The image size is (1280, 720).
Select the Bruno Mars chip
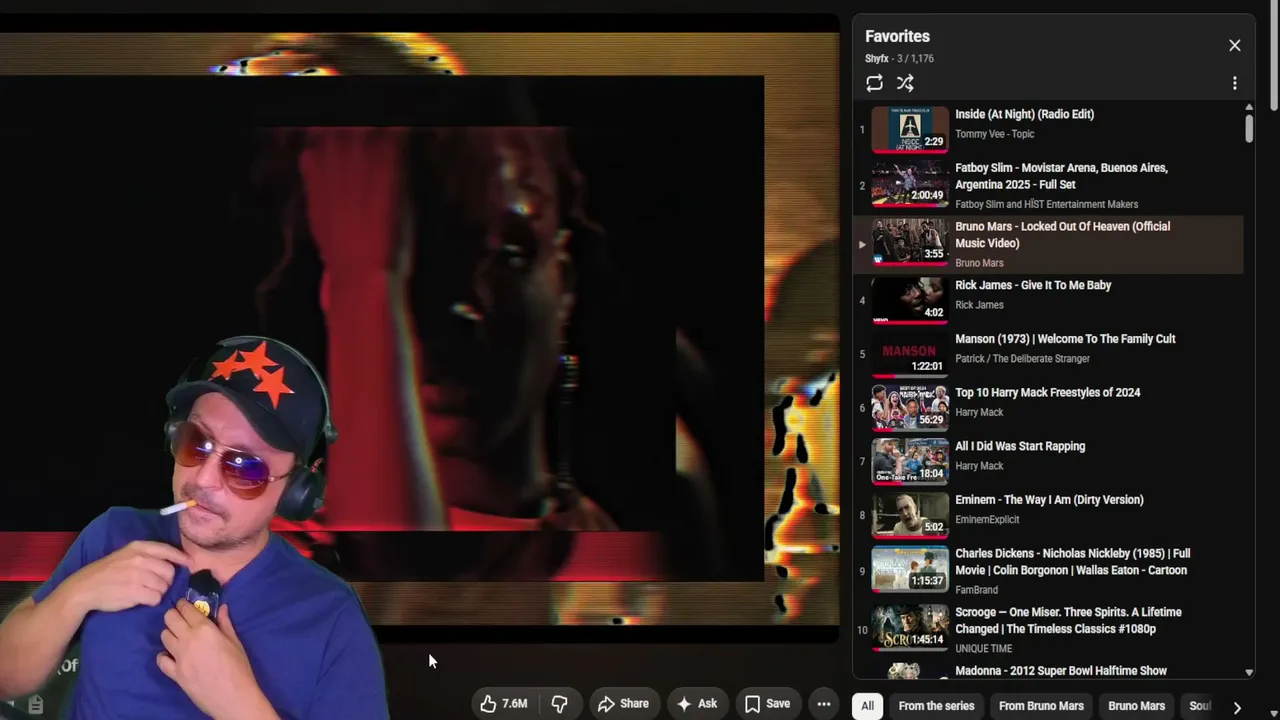[1136, 706]
